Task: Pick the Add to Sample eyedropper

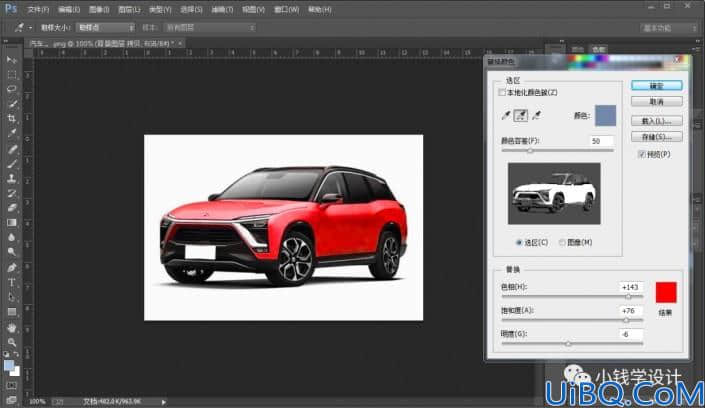Action: click(521, 116)
